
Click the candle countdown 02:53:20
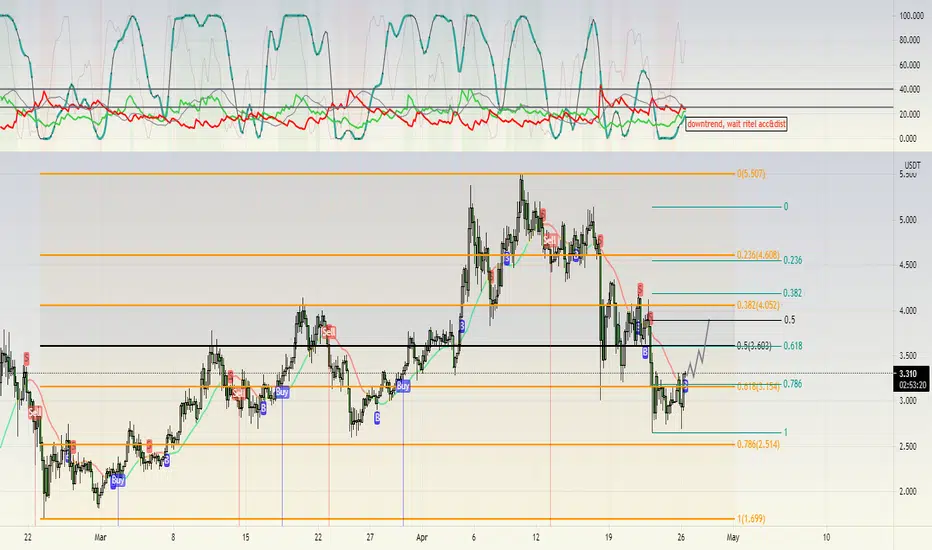913,385
